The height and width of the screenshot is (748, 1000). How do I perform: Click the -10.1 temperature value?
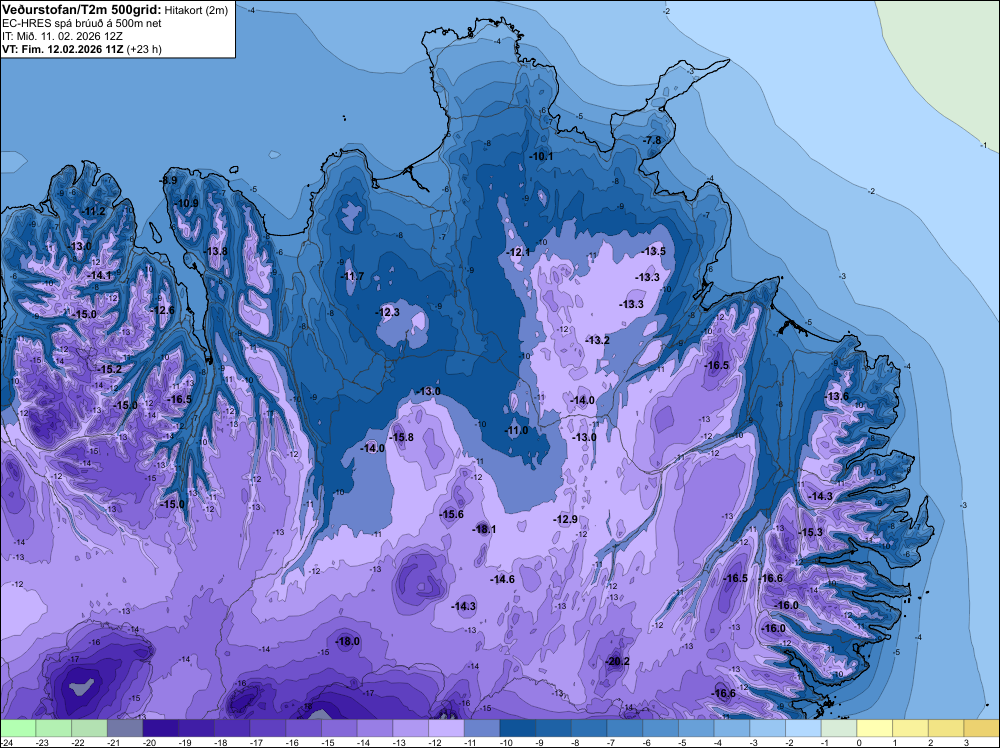point(541,156)
